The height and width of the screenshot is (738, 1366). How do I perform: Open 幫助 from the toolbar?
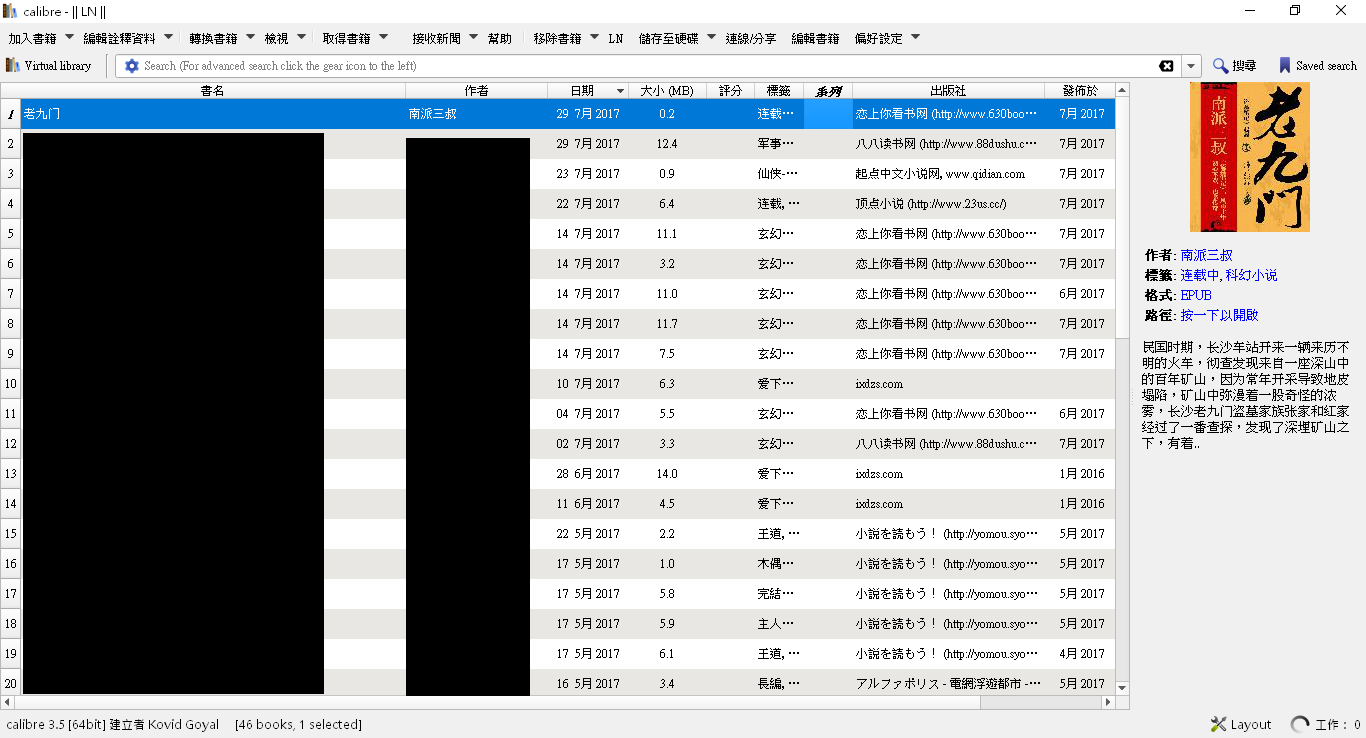[x=500, y=39]
